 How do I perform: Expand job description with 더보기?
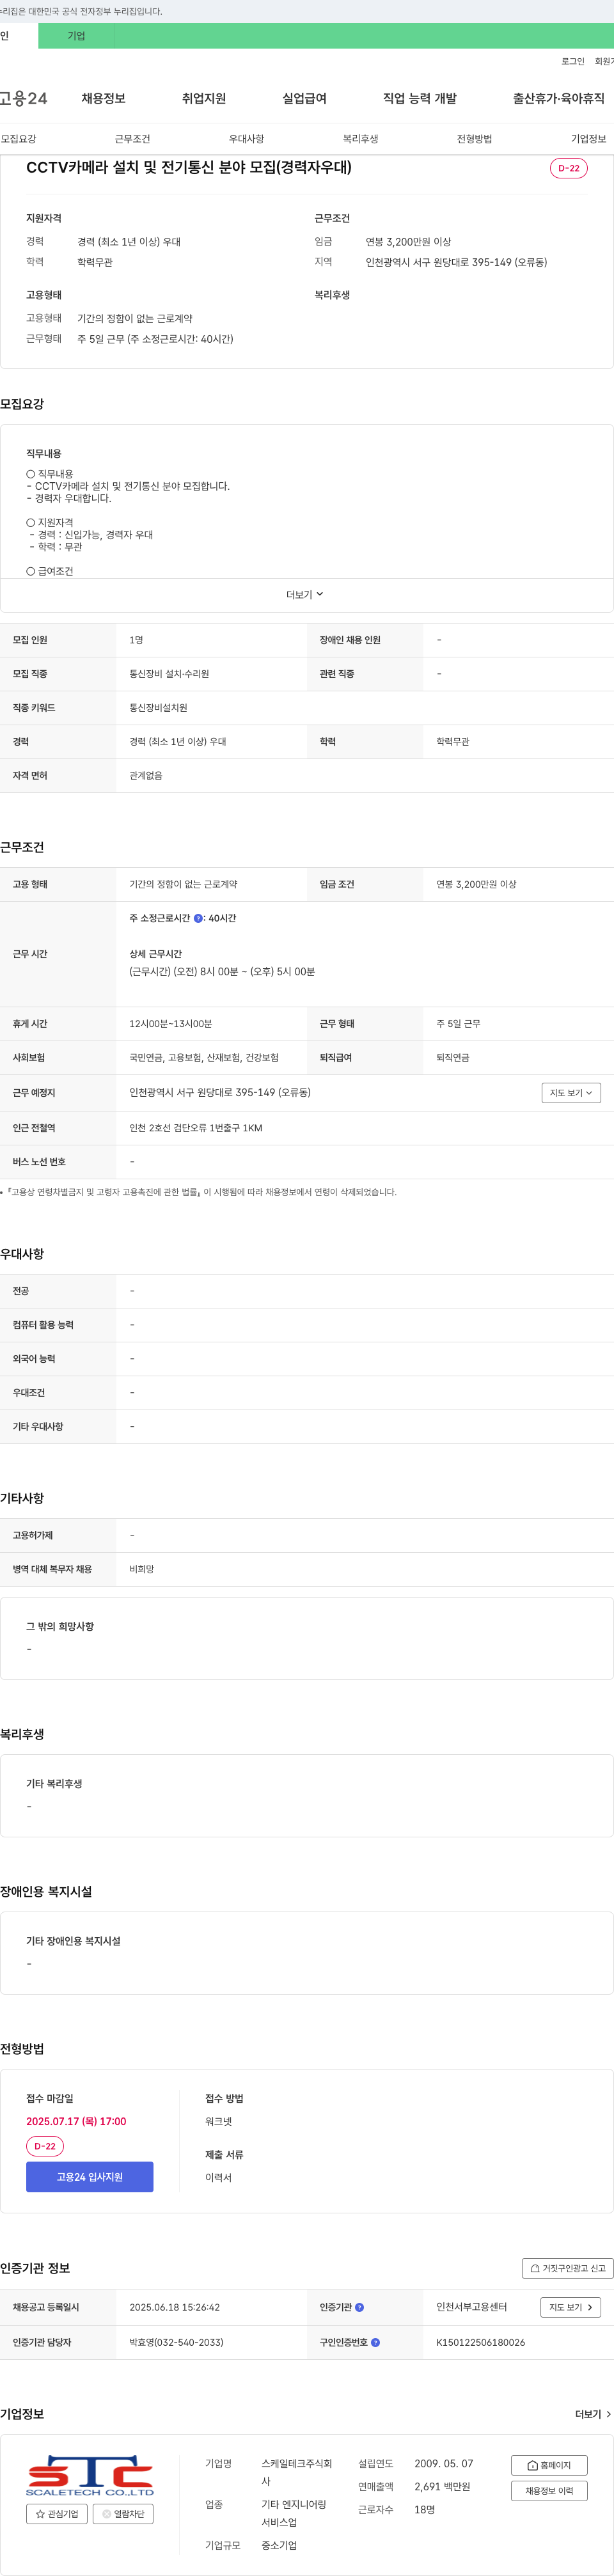click(305, 595)
